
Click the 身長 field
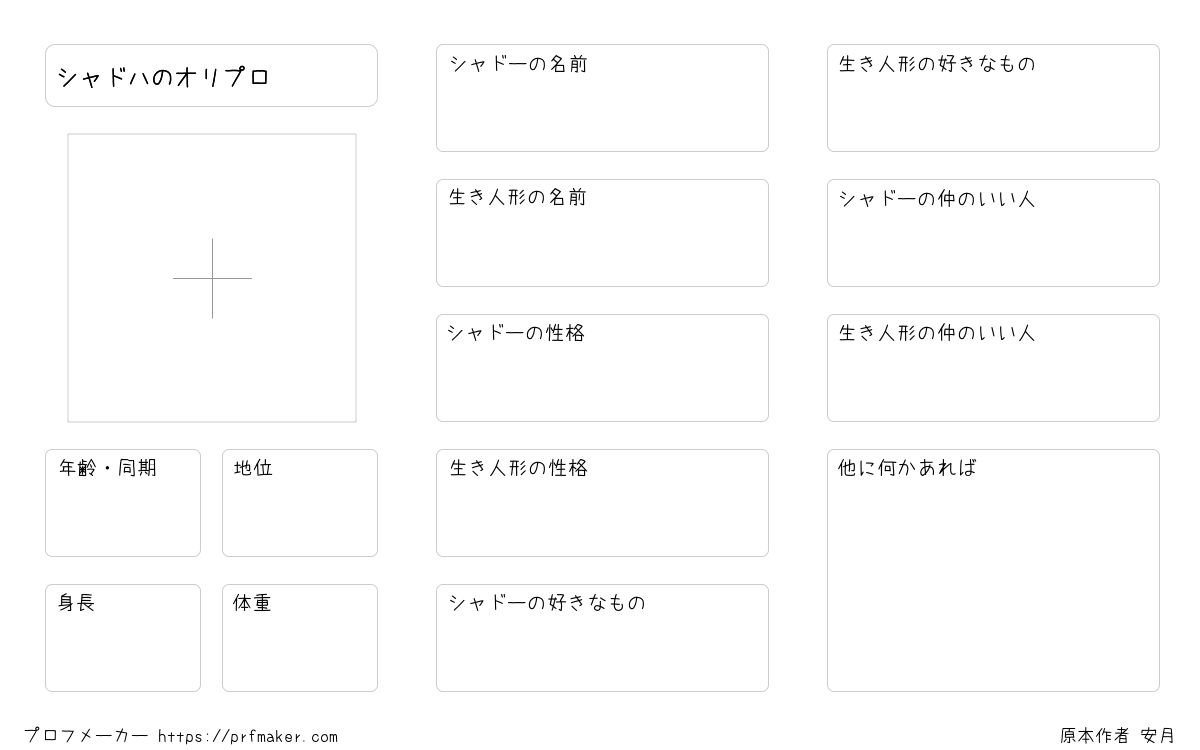click(123, 638)
